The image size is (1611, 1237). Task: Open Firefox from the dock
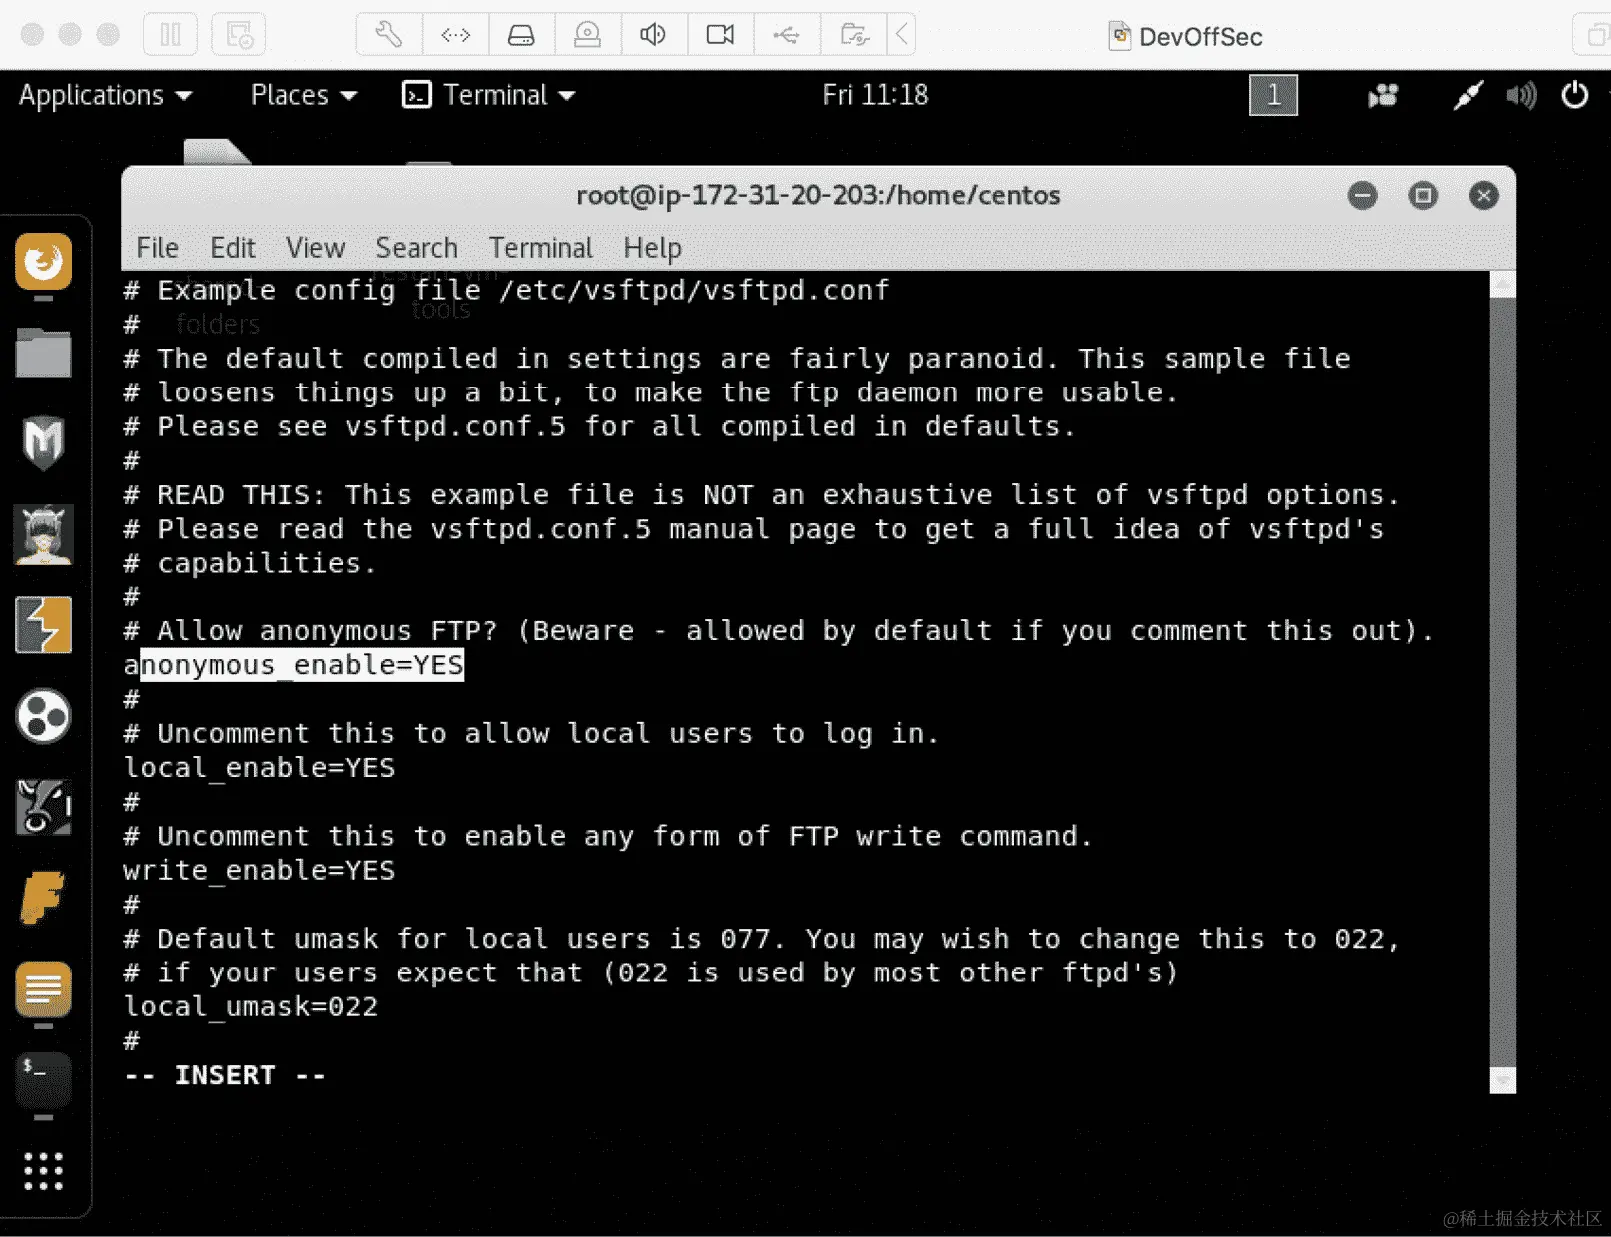(43, 262)
